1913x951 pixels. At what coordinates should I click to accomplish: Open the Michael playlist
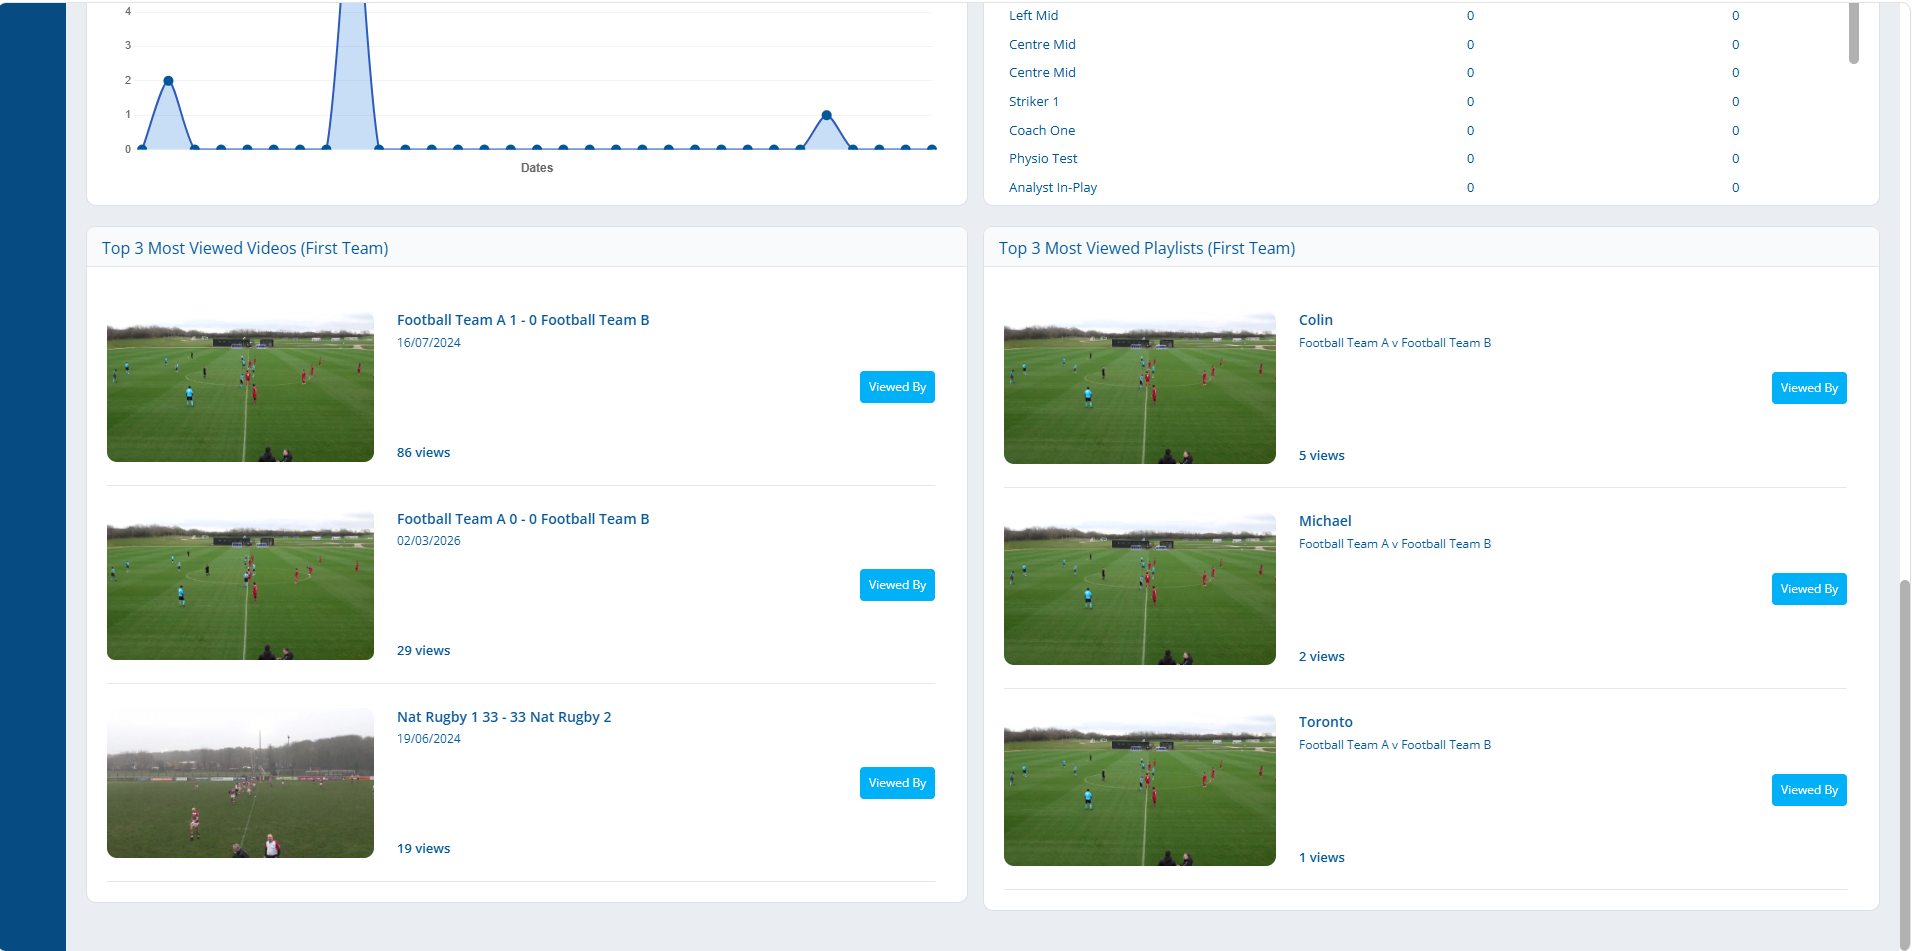(x=1325, y=520)
